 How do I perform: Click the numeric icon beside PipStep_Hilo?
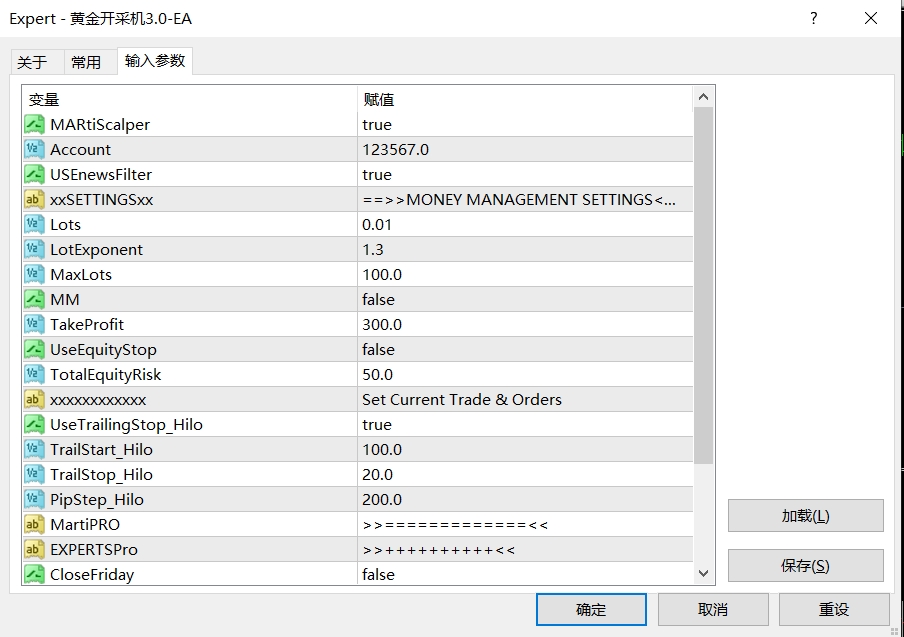33,500
